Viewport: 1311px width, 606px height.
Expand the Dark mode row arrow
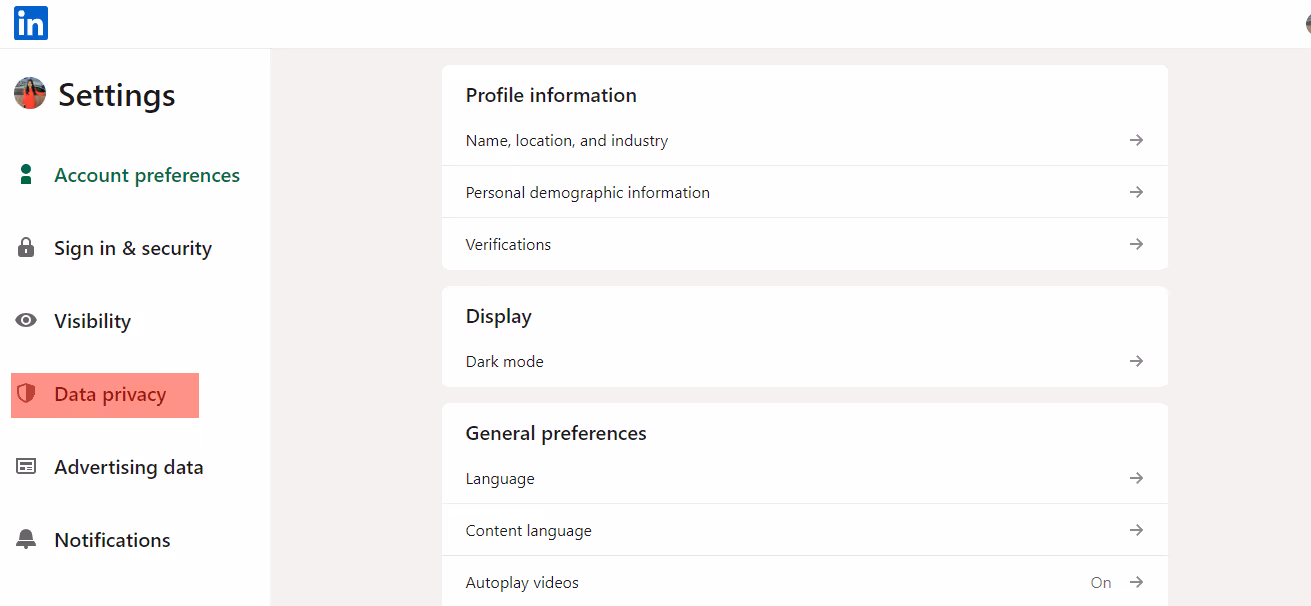tap(1136, 361)
